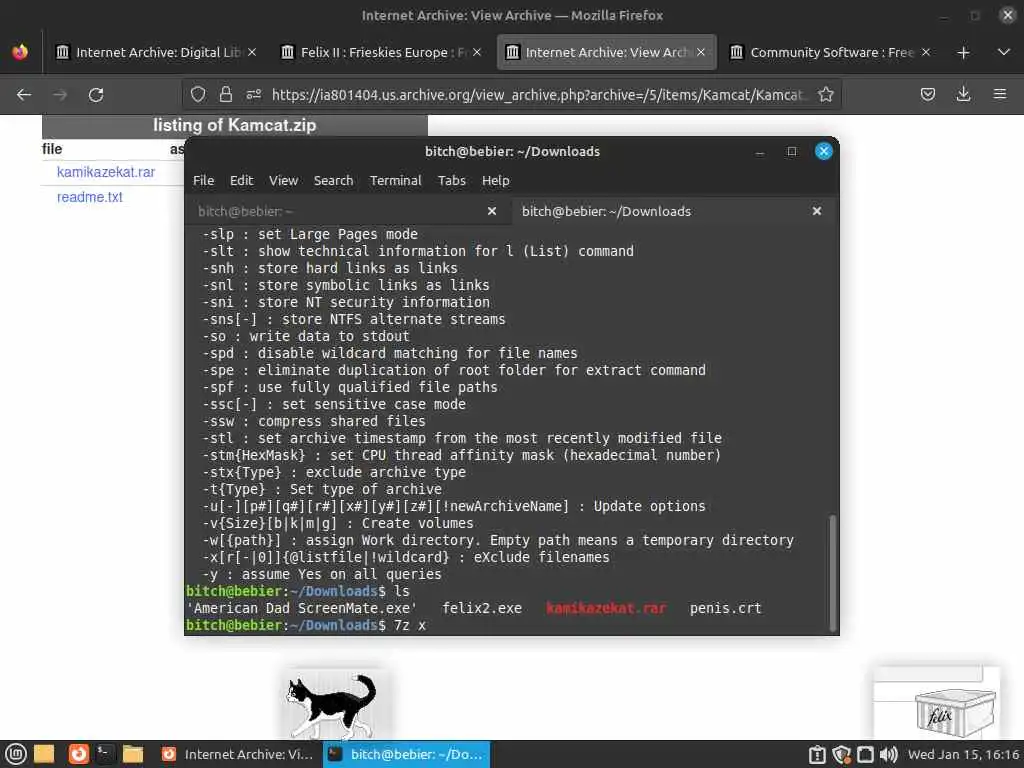The height and width of the screenshot is (768, 1024).
Task: Click the felix2.exe filename in terminal output
Action: pos(482,608)
